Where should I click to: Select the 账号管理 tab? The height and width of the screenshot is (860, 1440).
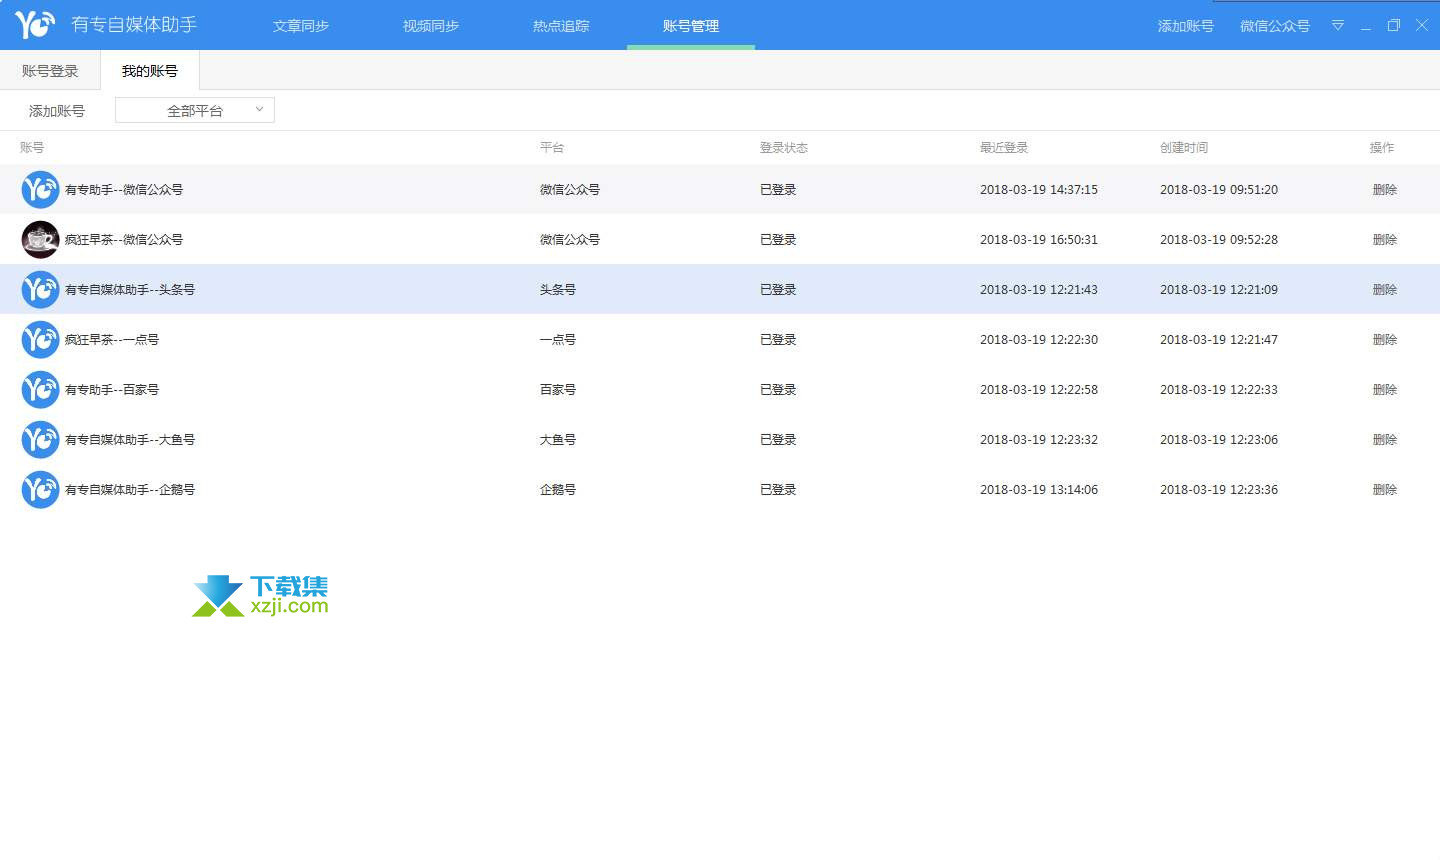[x=691, y=26]
